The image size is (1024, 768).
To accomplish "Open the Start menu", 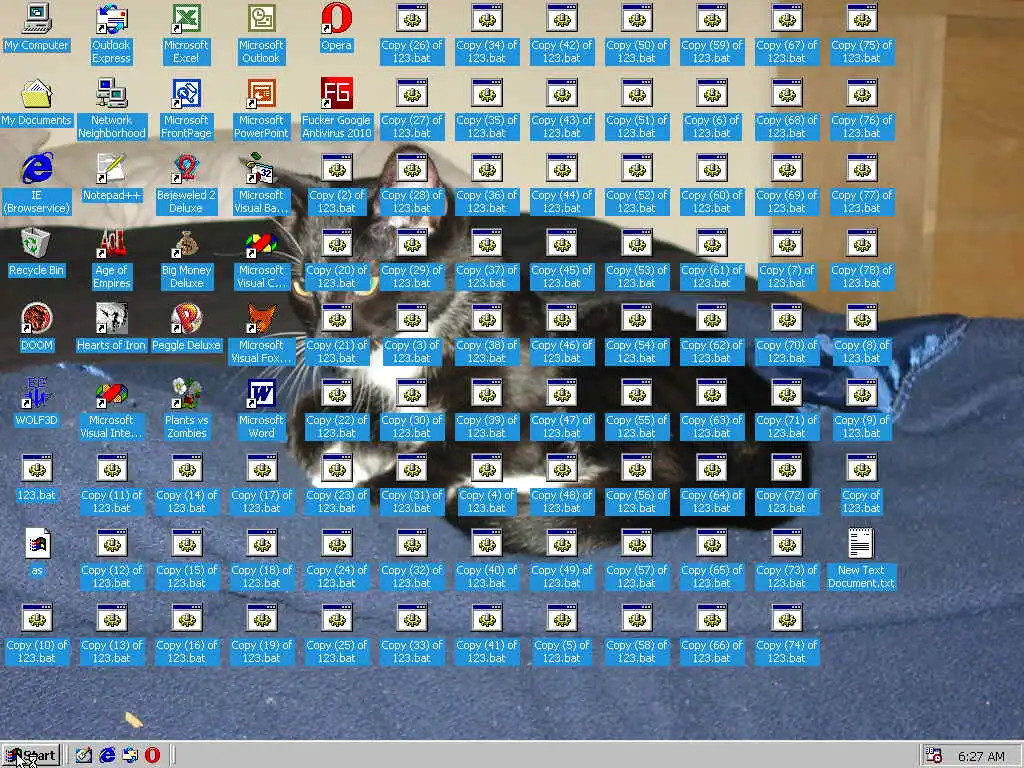I will (31, 756).
